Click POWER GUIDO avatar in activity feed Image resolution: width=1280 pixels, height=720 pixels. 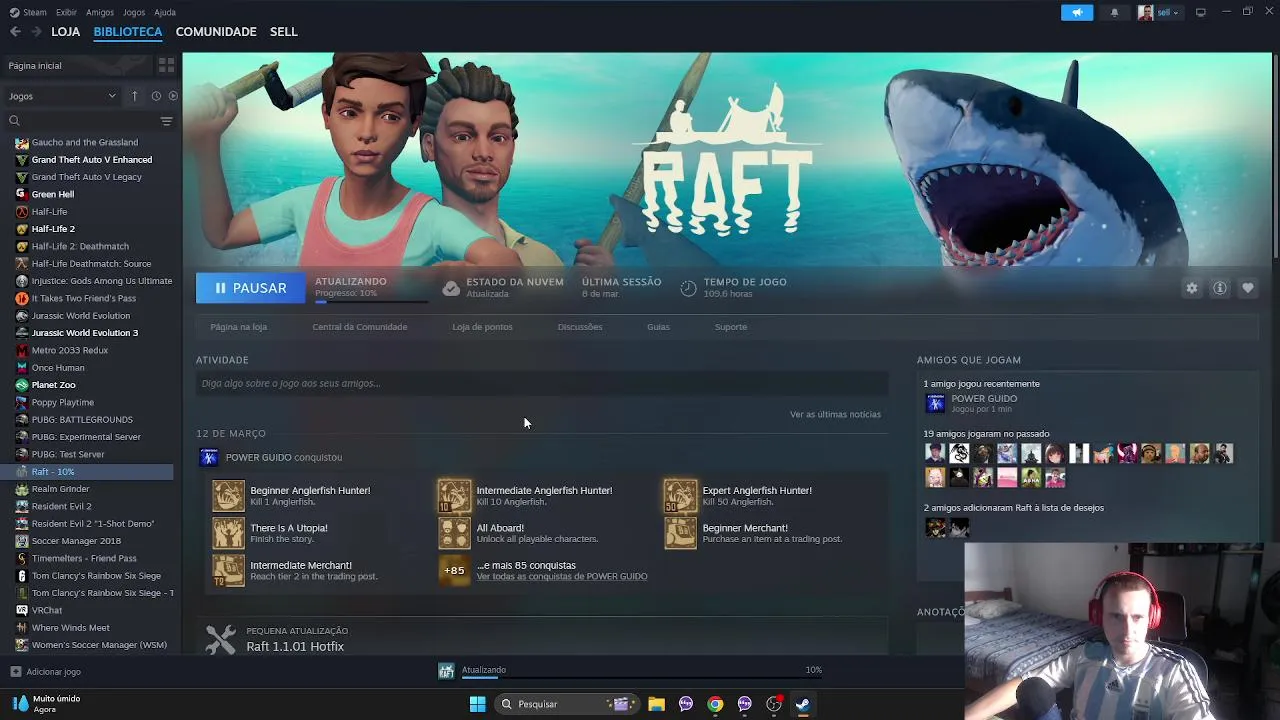[x=209, y=457]
